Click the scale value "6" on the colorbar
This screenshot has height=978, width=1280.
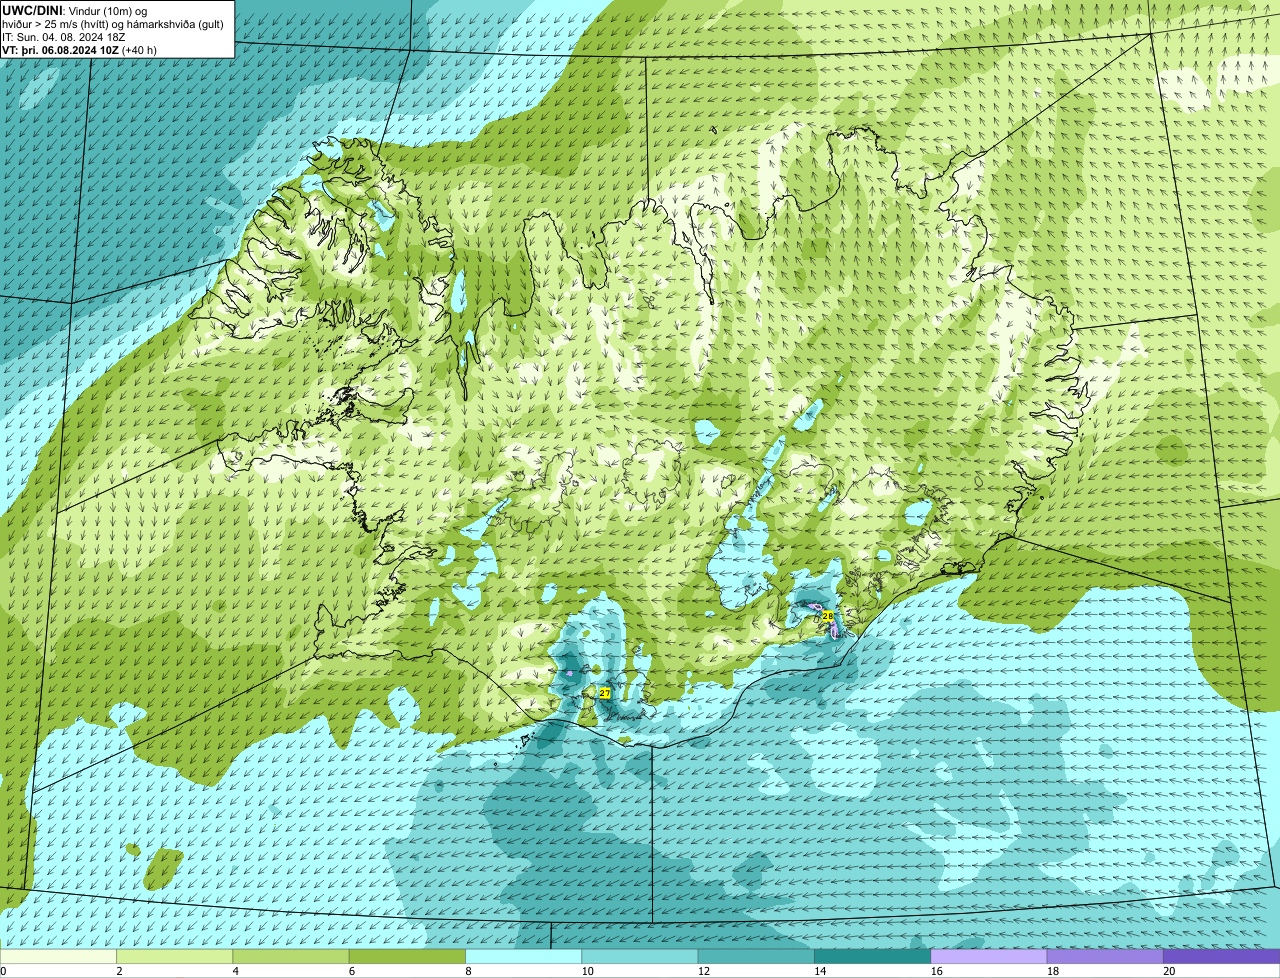tap(352, 971)
